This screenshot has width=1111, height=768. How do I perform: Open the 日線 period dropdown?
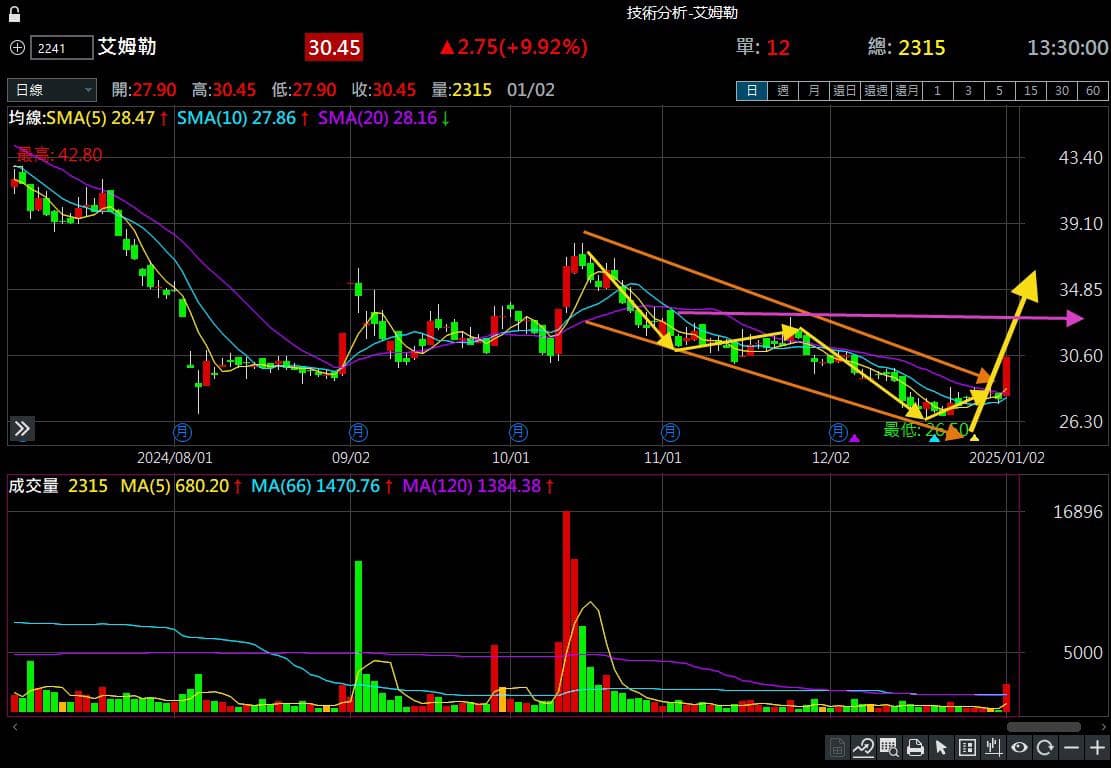pyautogui.click(x=52, y=90)
